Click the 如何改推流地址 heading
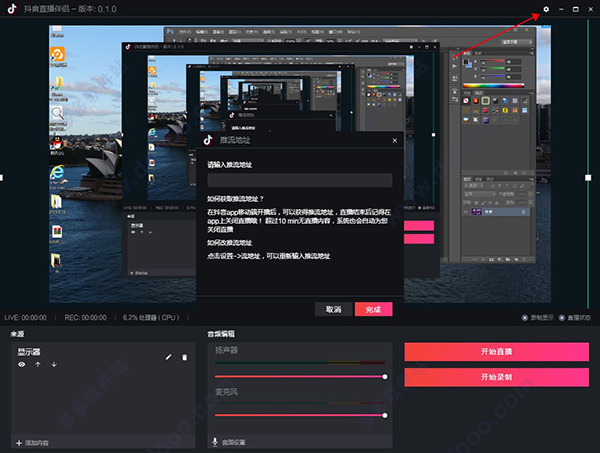 (230, 243)
